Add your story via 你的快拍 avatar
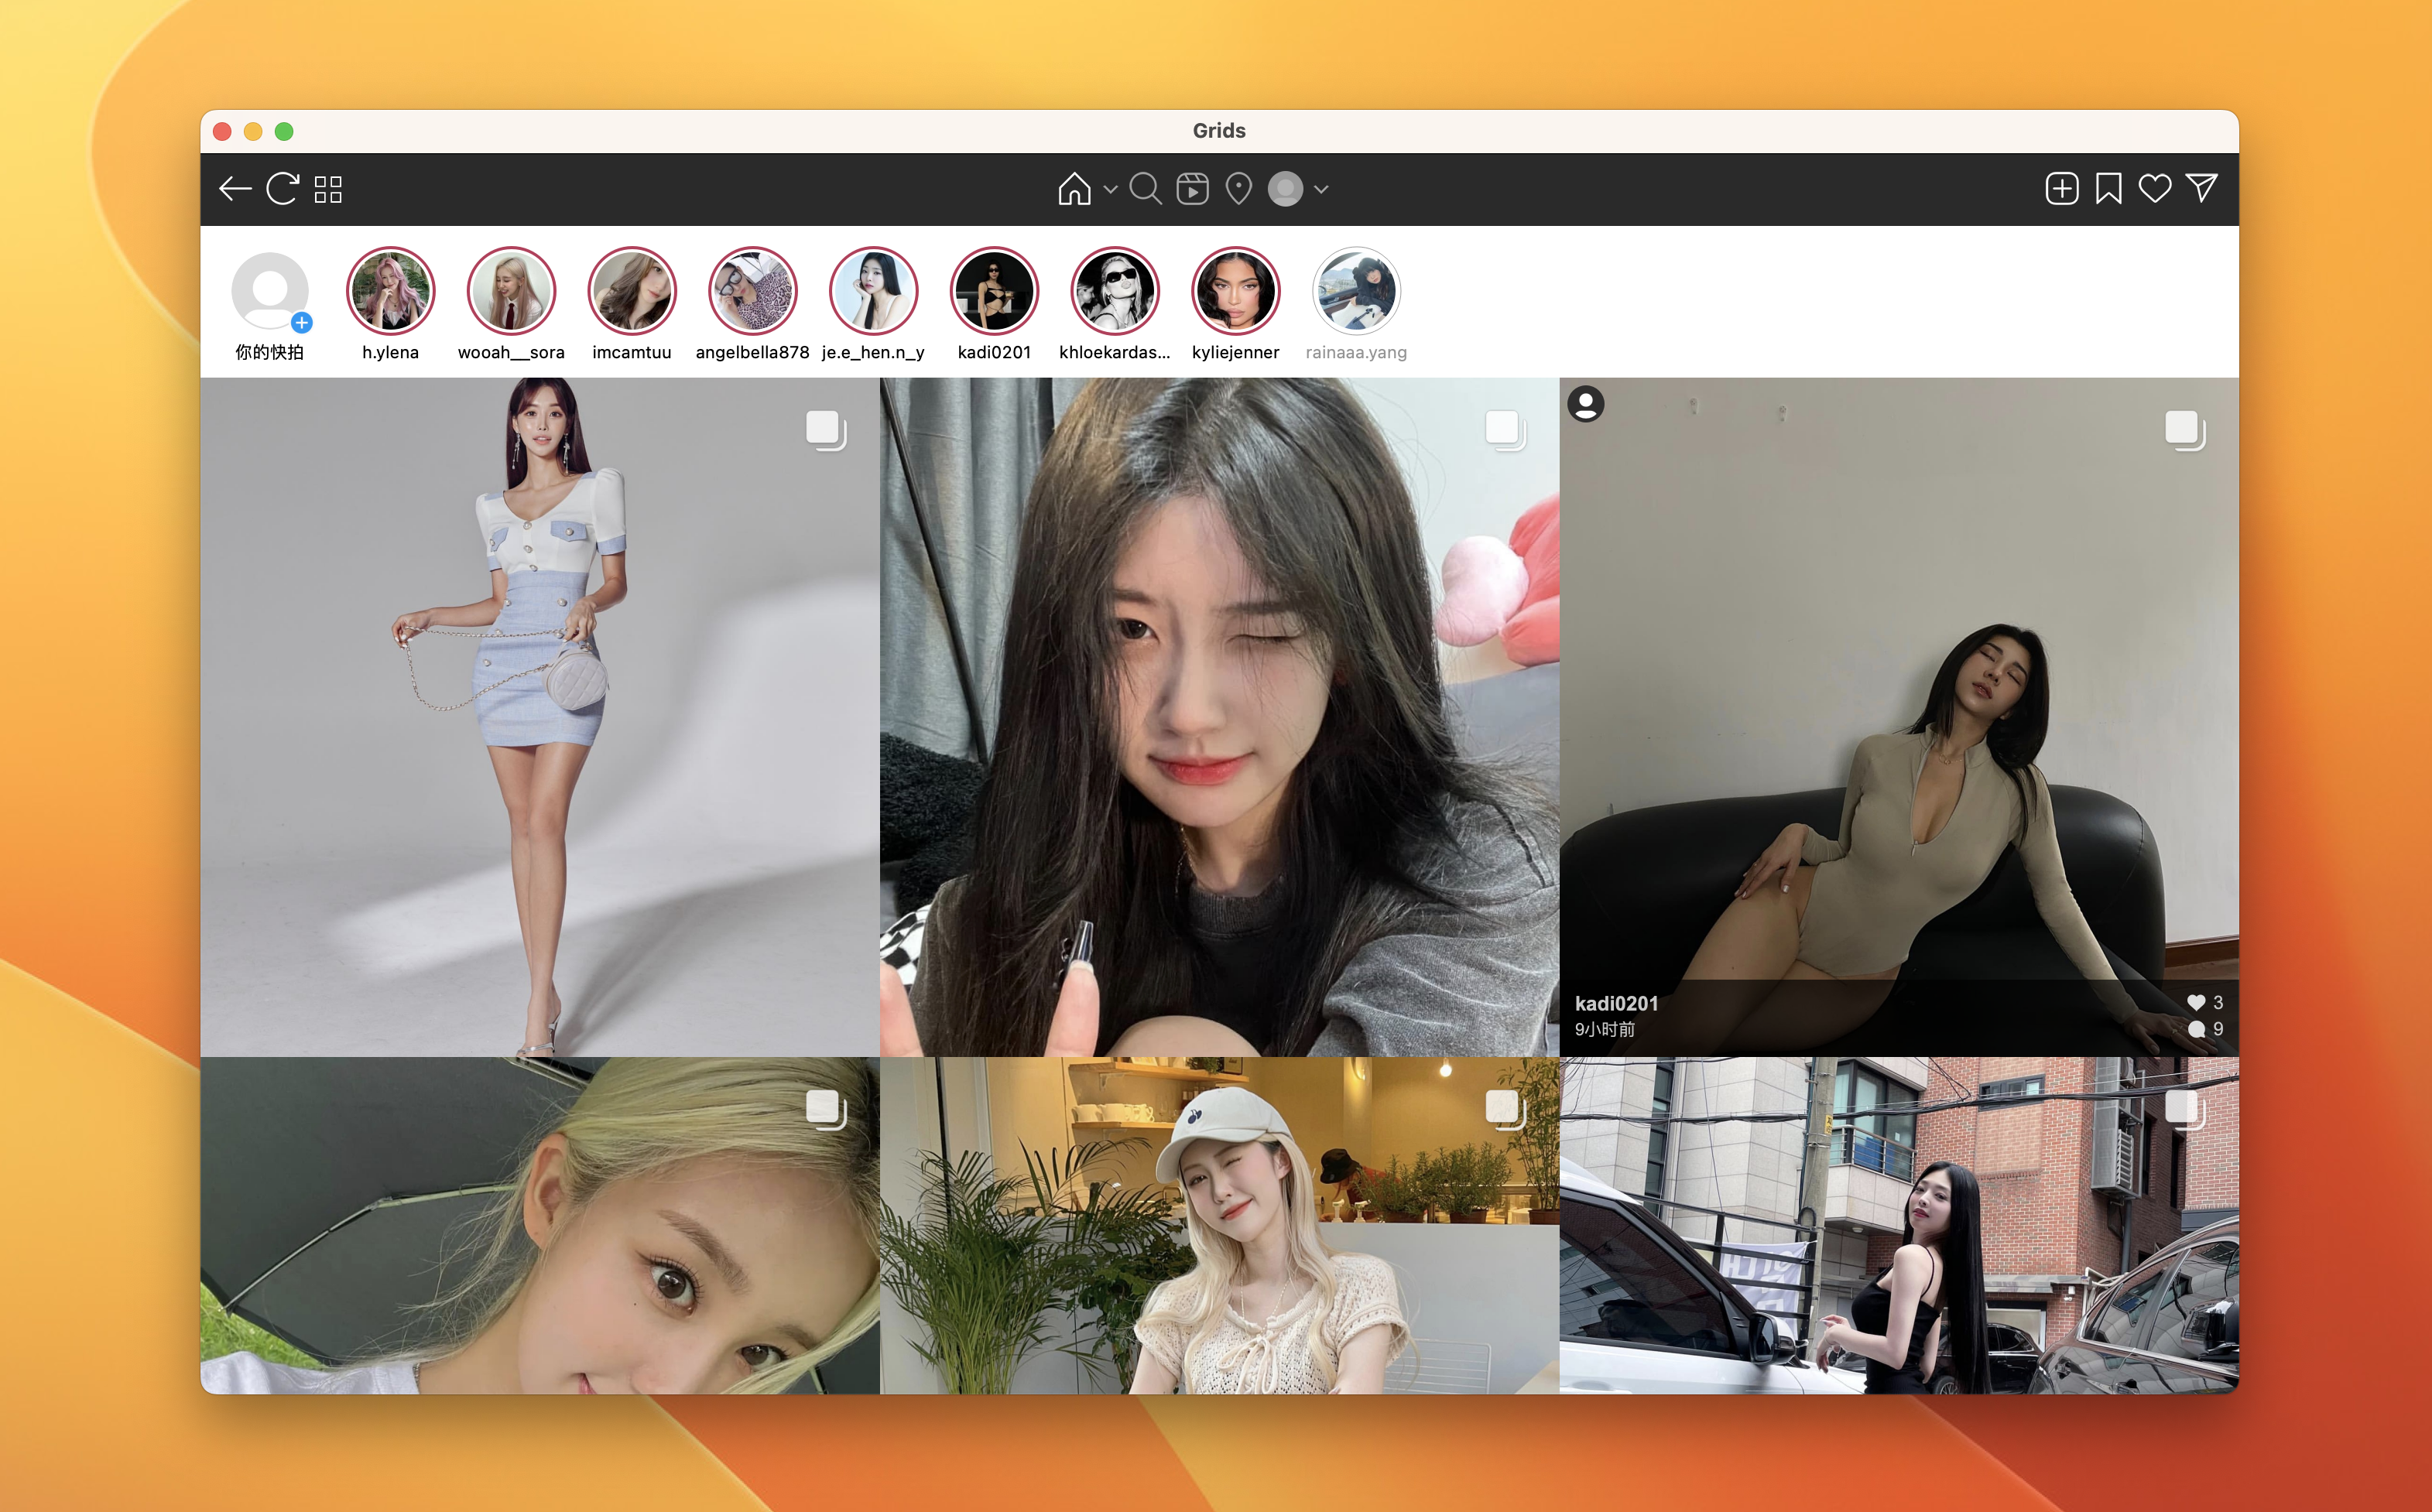 270,291
